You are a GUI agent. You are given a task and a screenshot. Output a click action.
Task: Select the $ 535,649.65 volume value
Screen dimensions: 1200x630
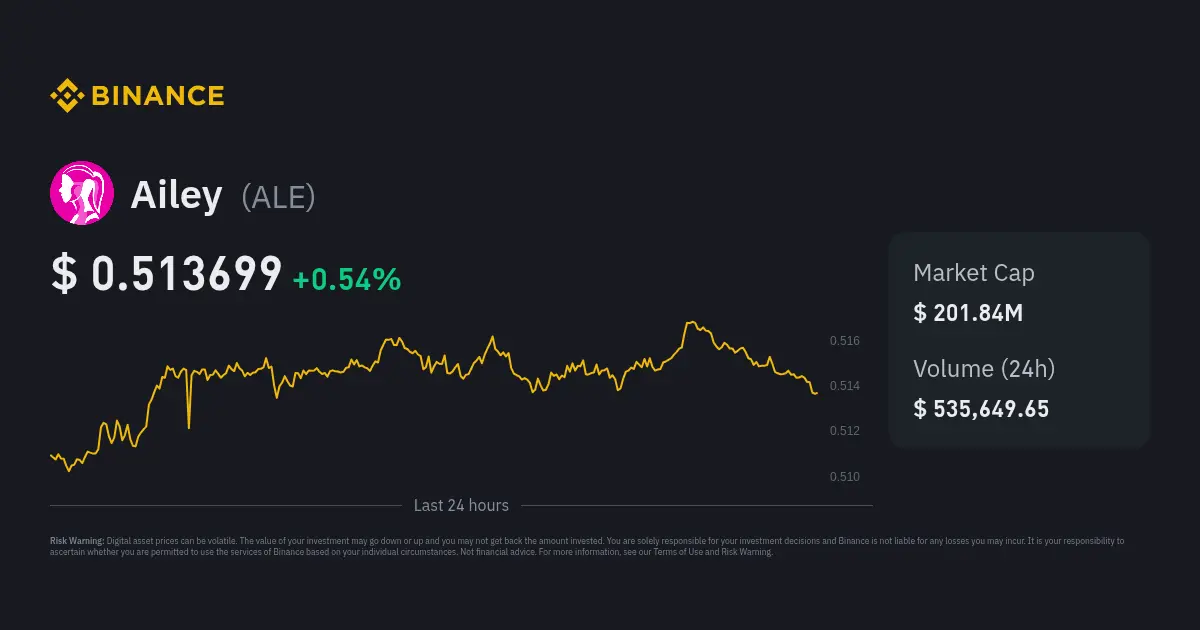[980, 408]
